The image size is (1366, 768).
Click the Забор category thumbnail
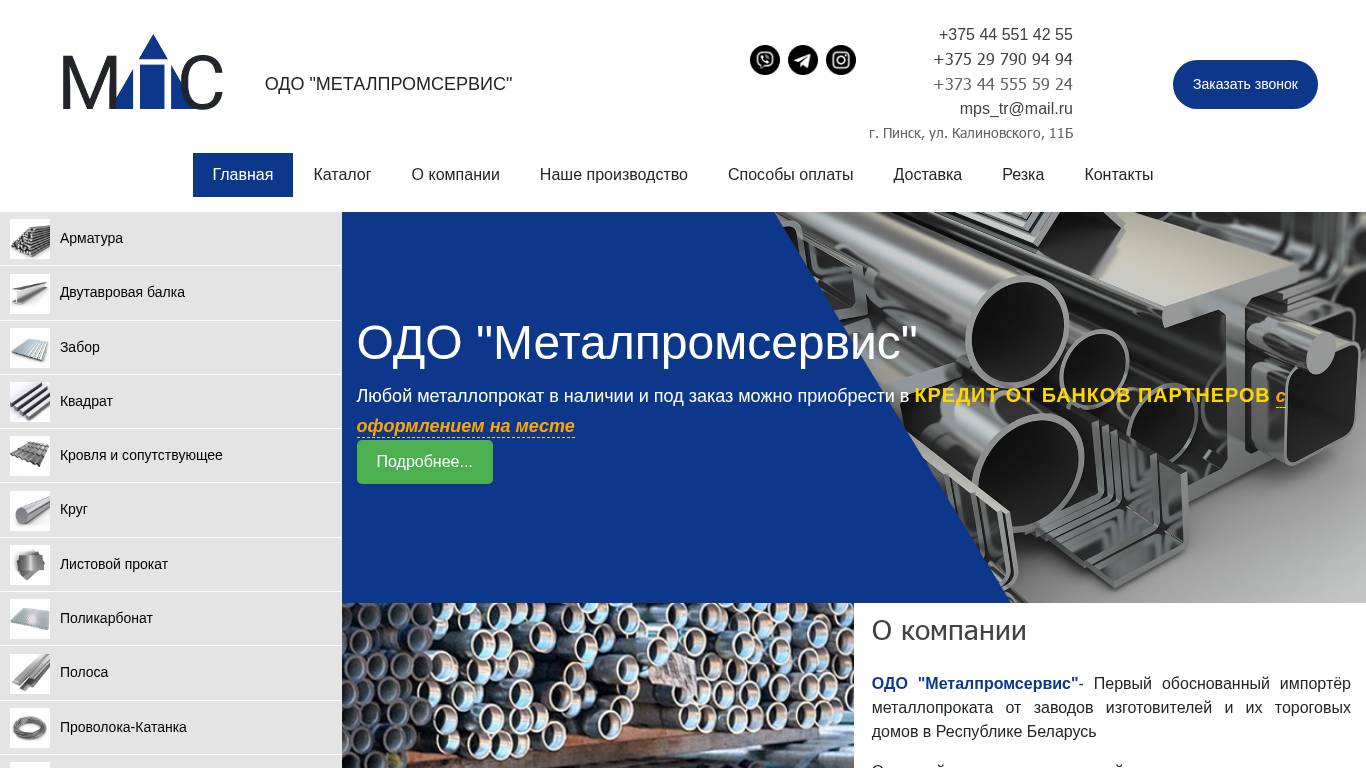pos(30,348)
